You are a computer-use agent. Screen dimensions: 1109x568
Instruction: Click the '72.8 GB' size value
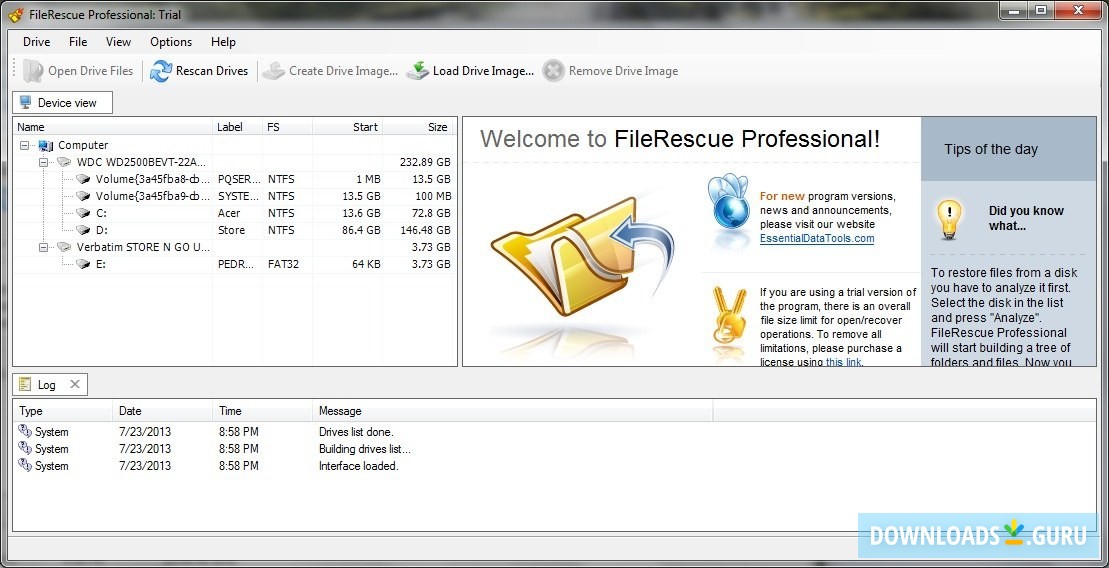point(433,213)
